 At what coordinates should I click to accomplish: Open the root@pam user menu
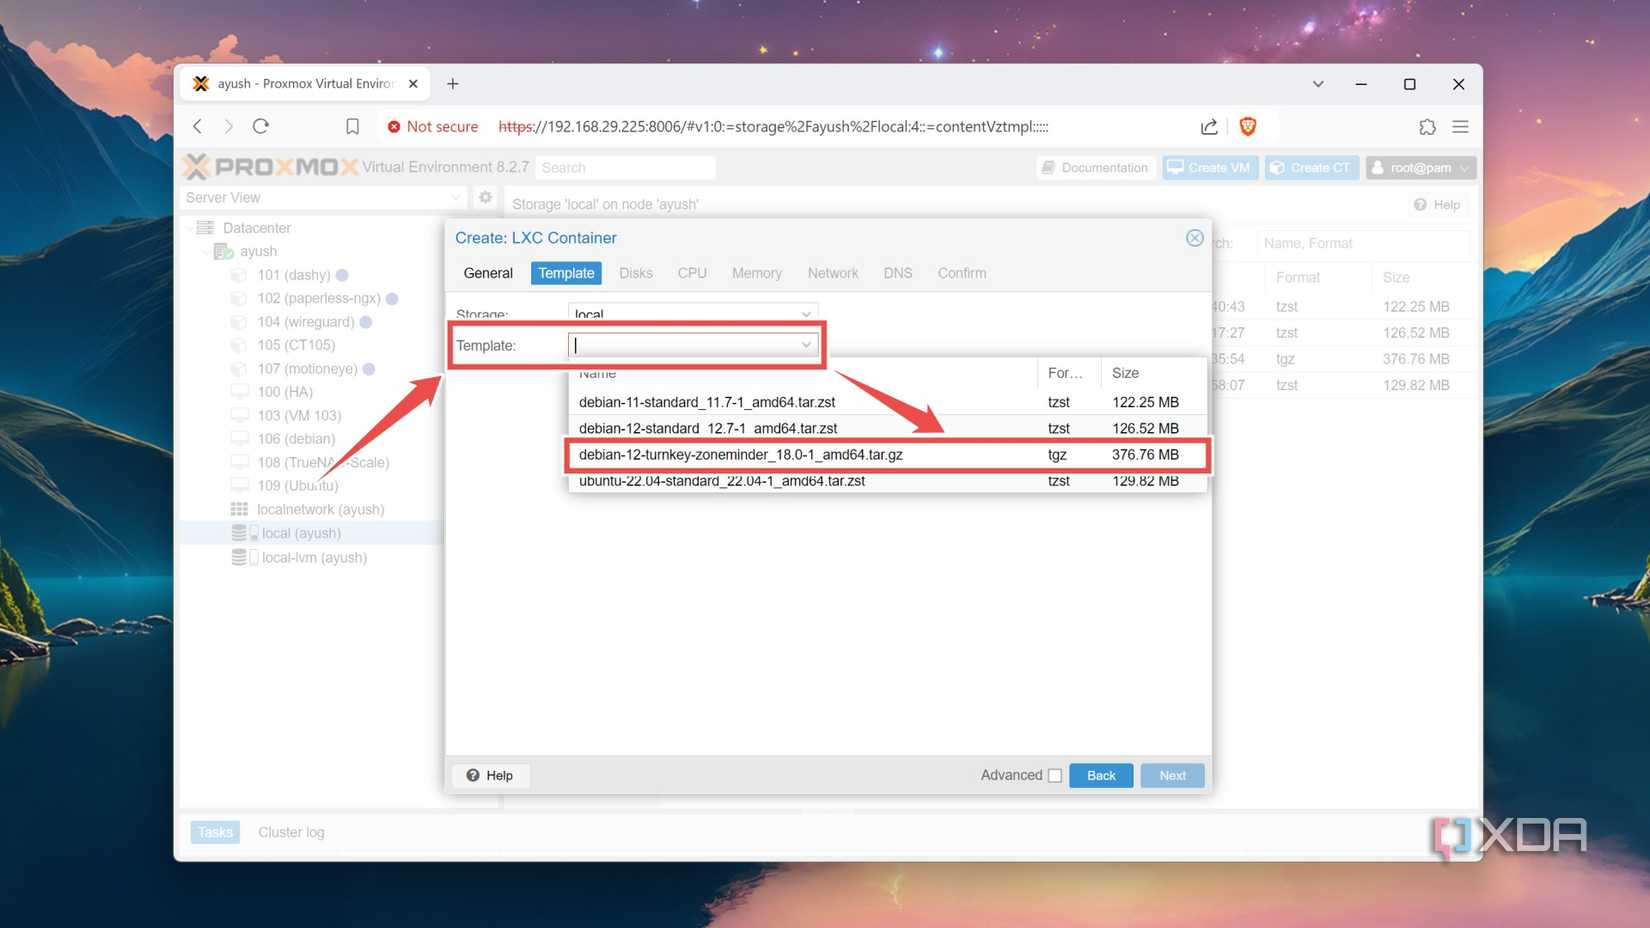(x=1420, y=167)
